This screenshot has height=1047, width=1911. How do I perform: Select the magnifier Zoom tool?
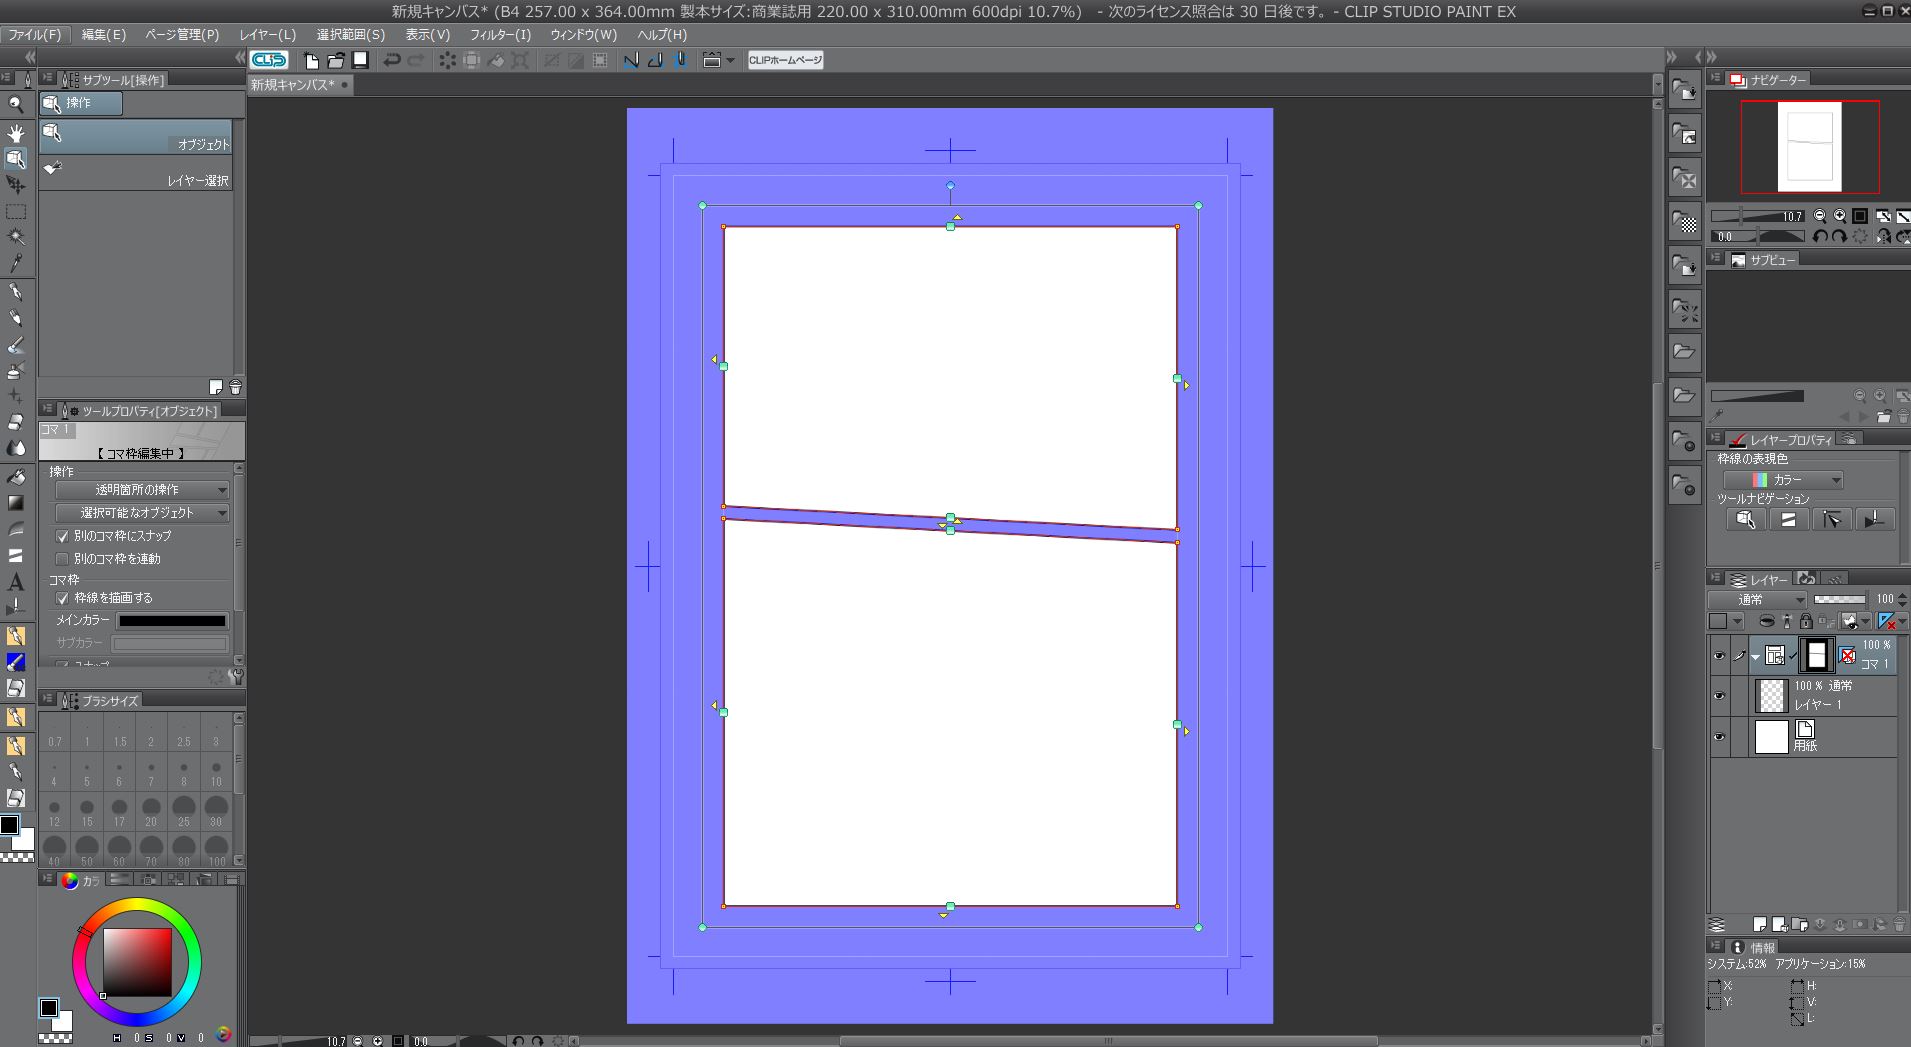coord(15,104)
